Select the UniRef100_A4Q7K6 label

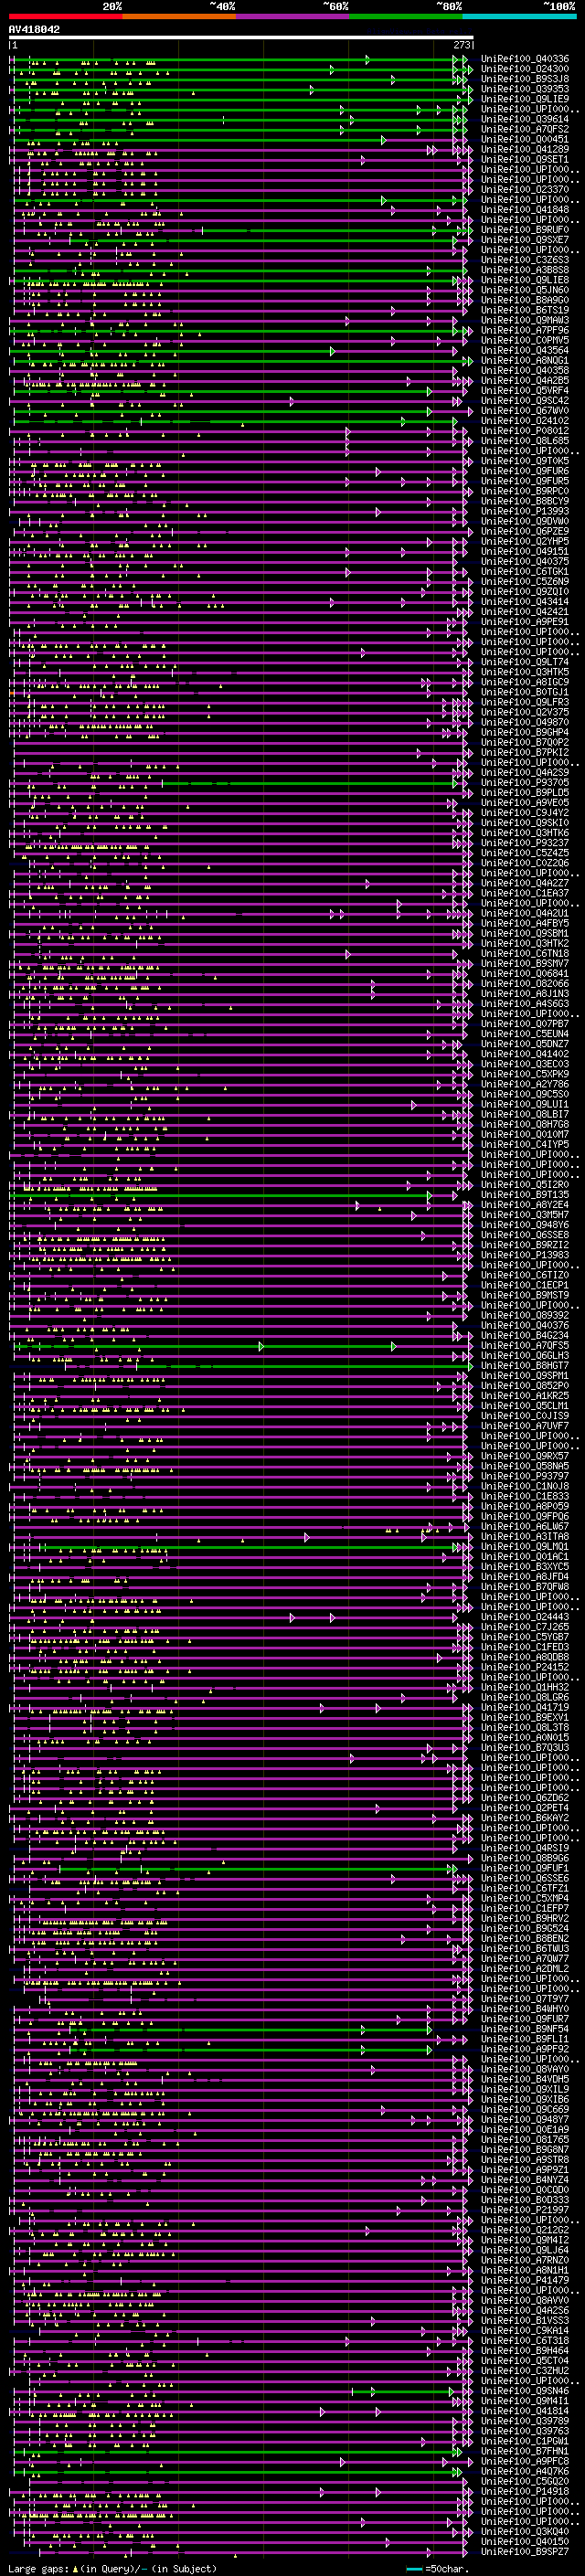(525, 2471)
